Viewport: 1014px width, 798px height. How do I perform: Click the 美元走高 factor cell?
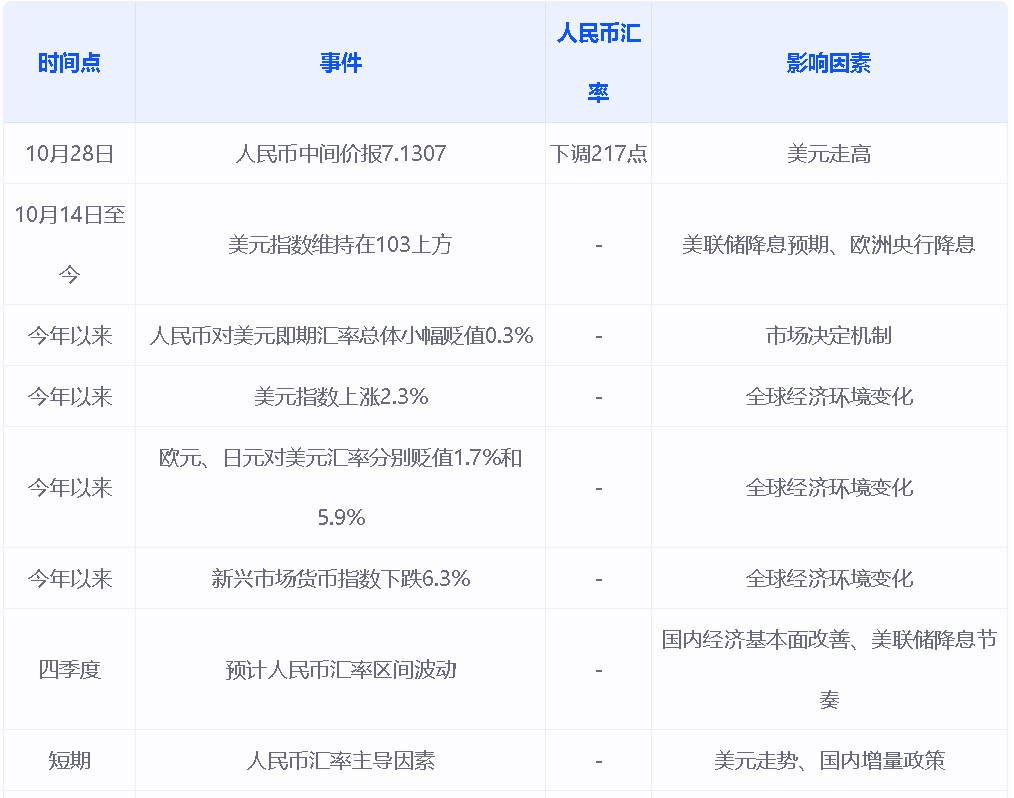pyautogui.click(x=828, y=154)
